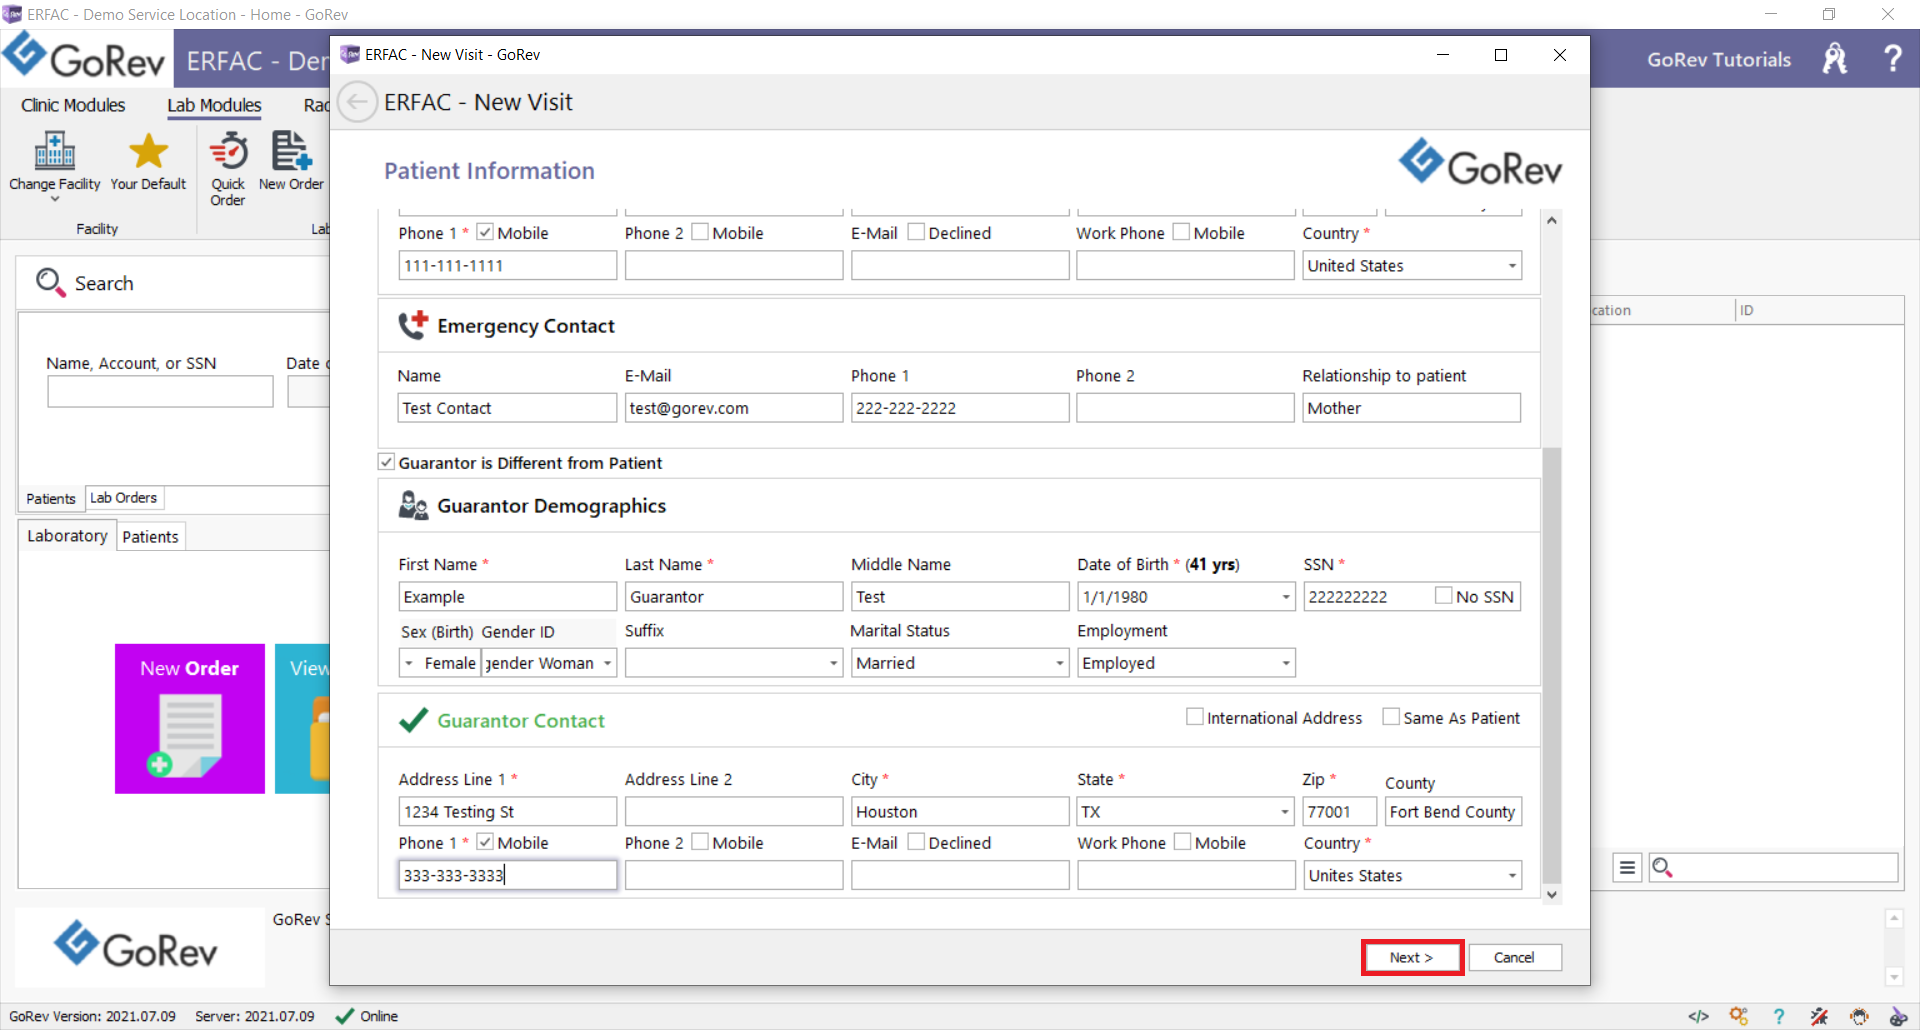Click the Zip field showing 77001

coord(1340,812)
